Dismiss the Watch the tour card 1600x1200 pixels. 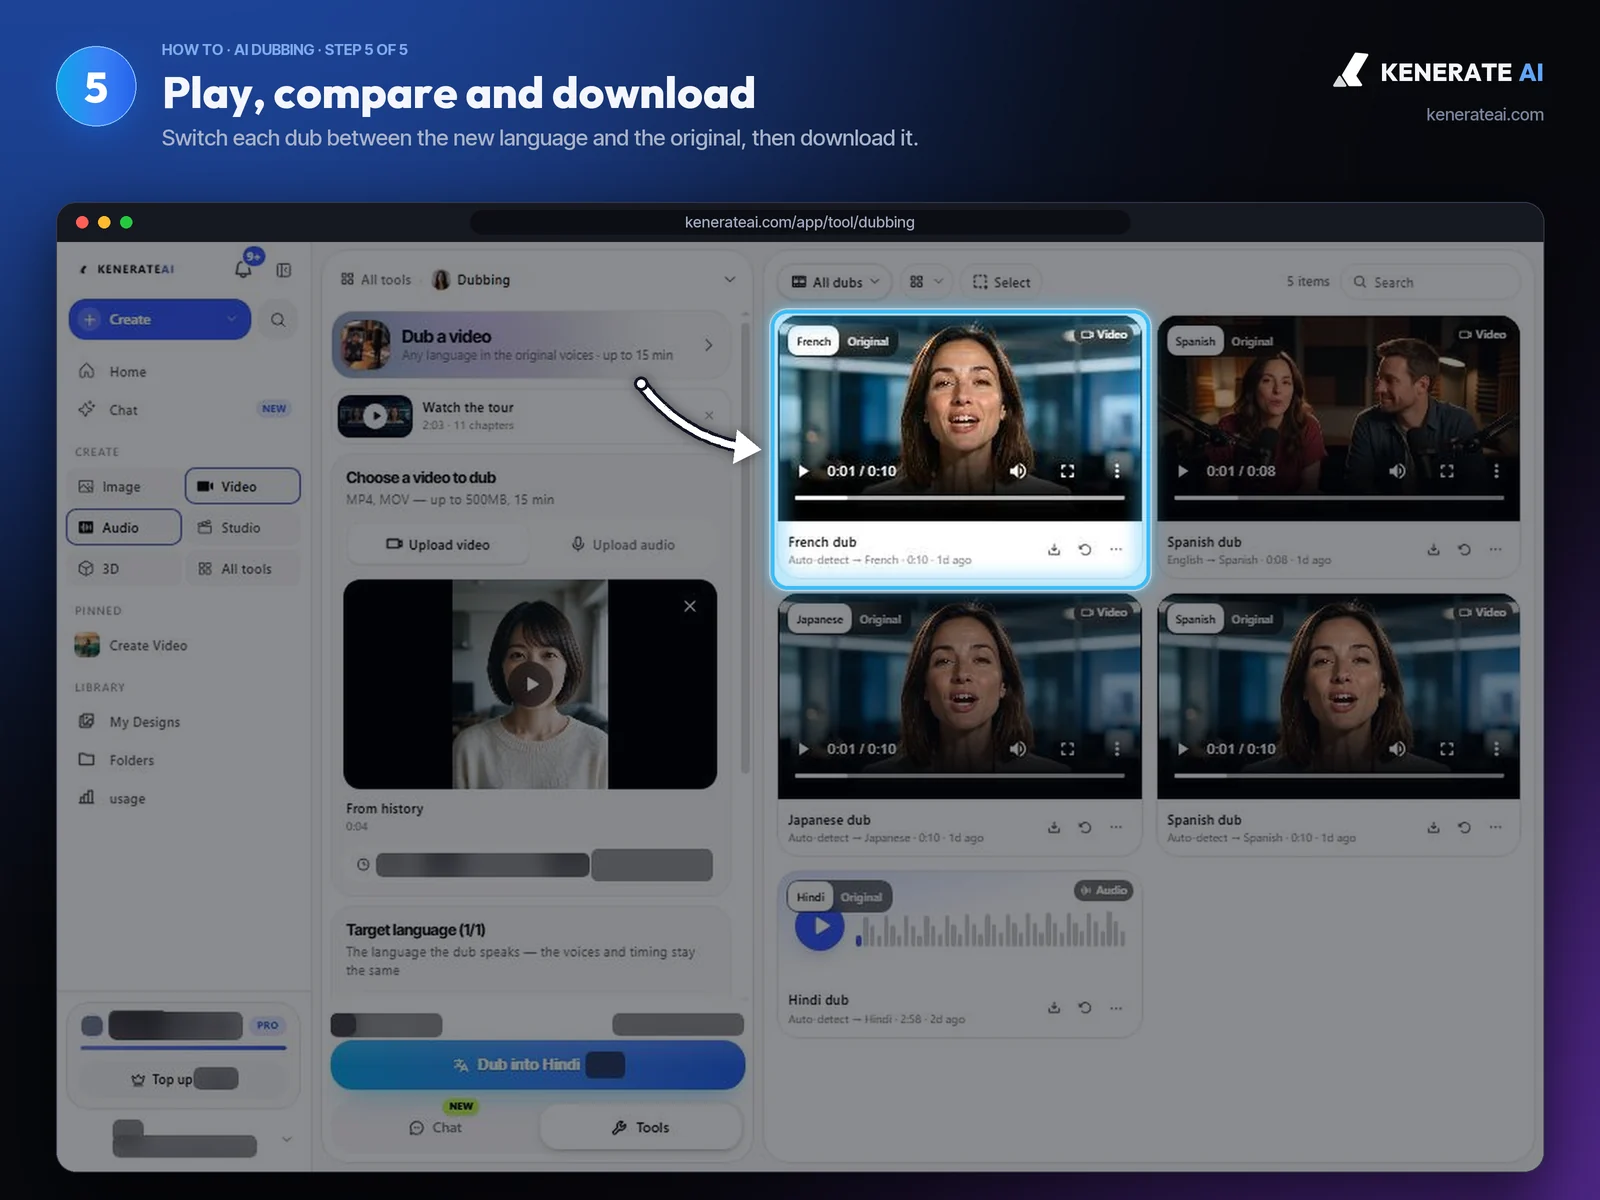tap(709, 415)
